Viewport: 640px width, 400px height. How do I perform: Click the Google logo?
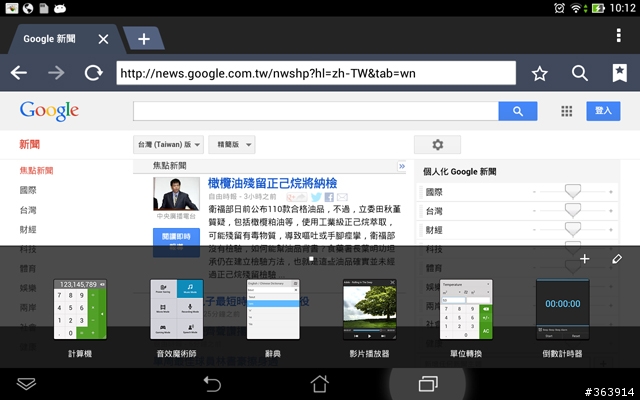click(49, 111)
